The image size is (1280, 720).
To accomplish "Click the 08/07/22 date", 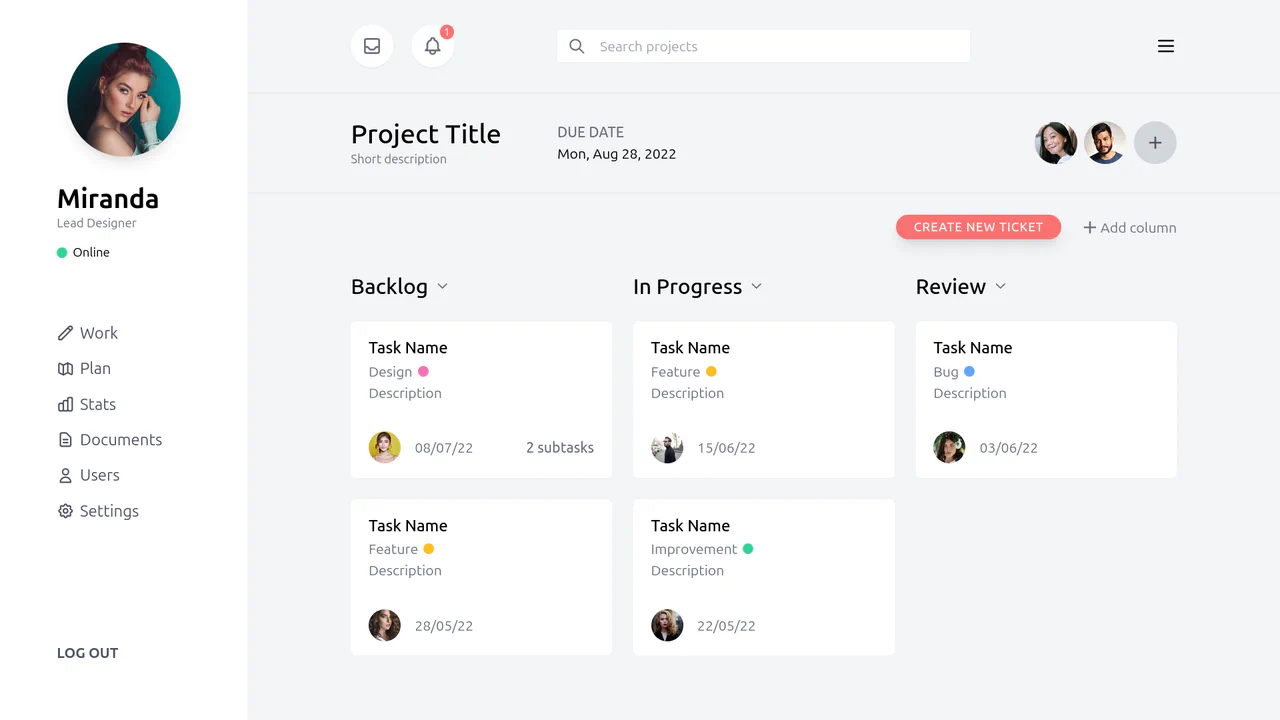I will click(x=444, y=448).
